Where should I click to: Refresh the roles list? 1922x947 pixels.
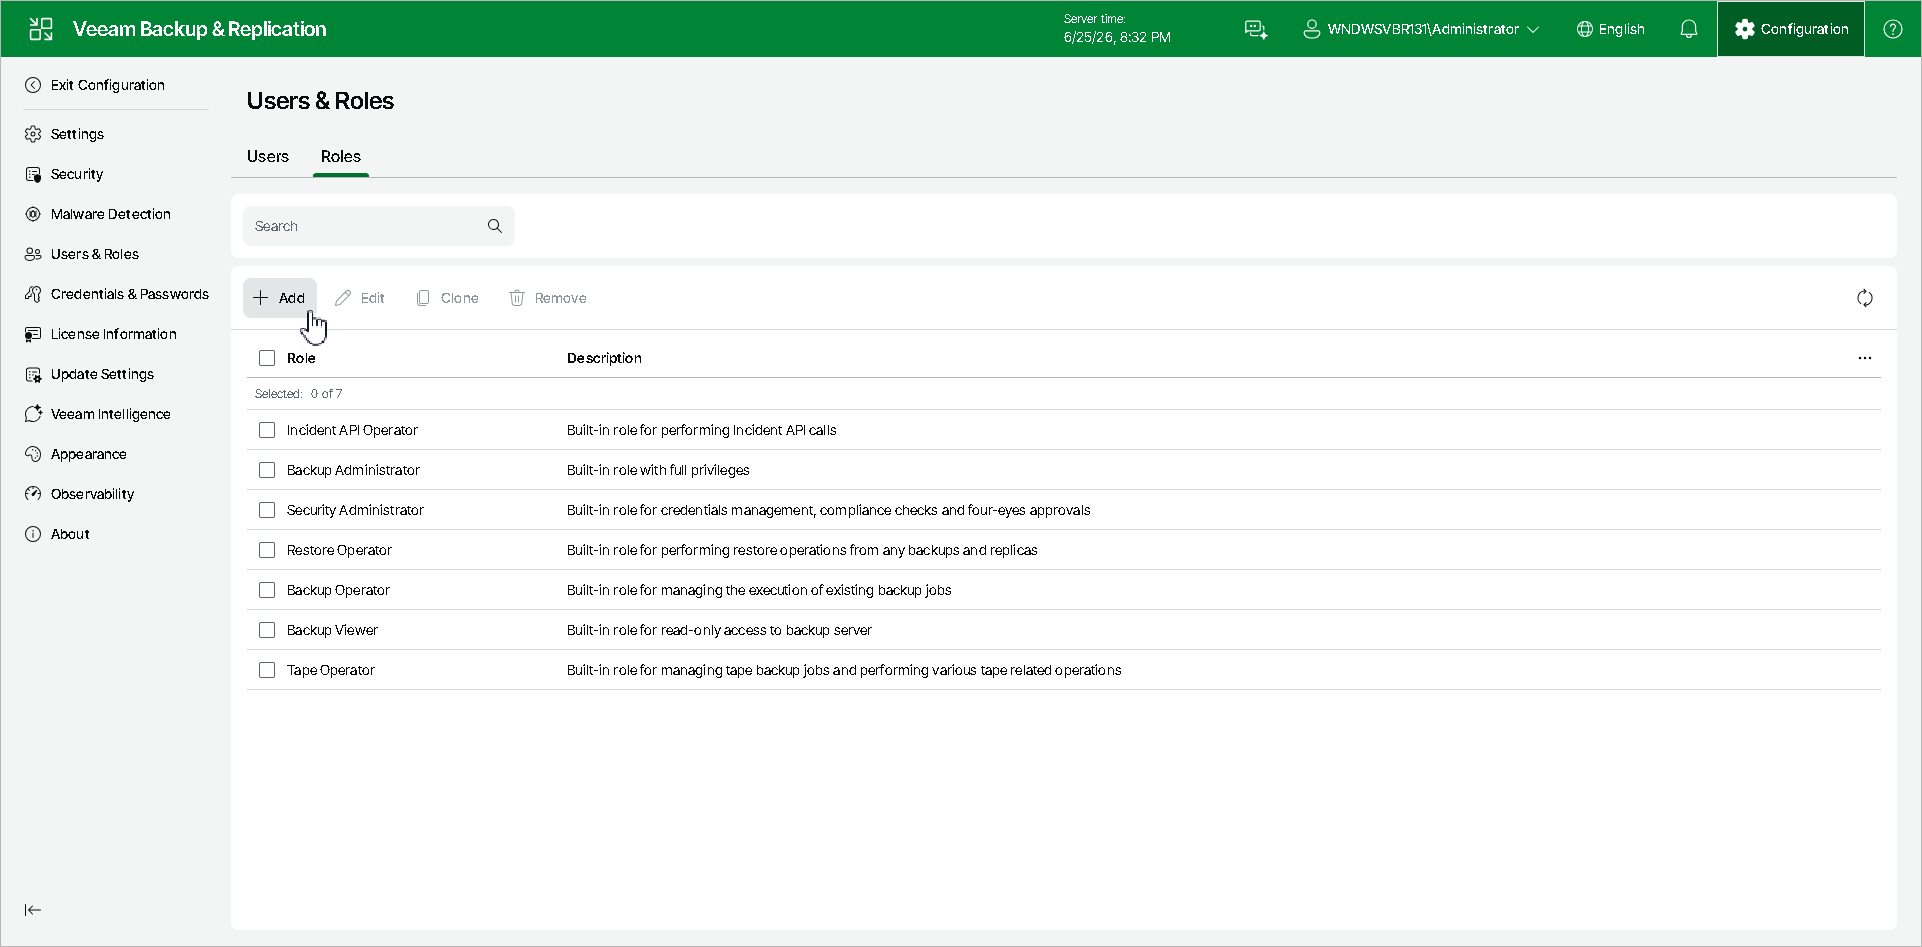(x=1865, y=298)
